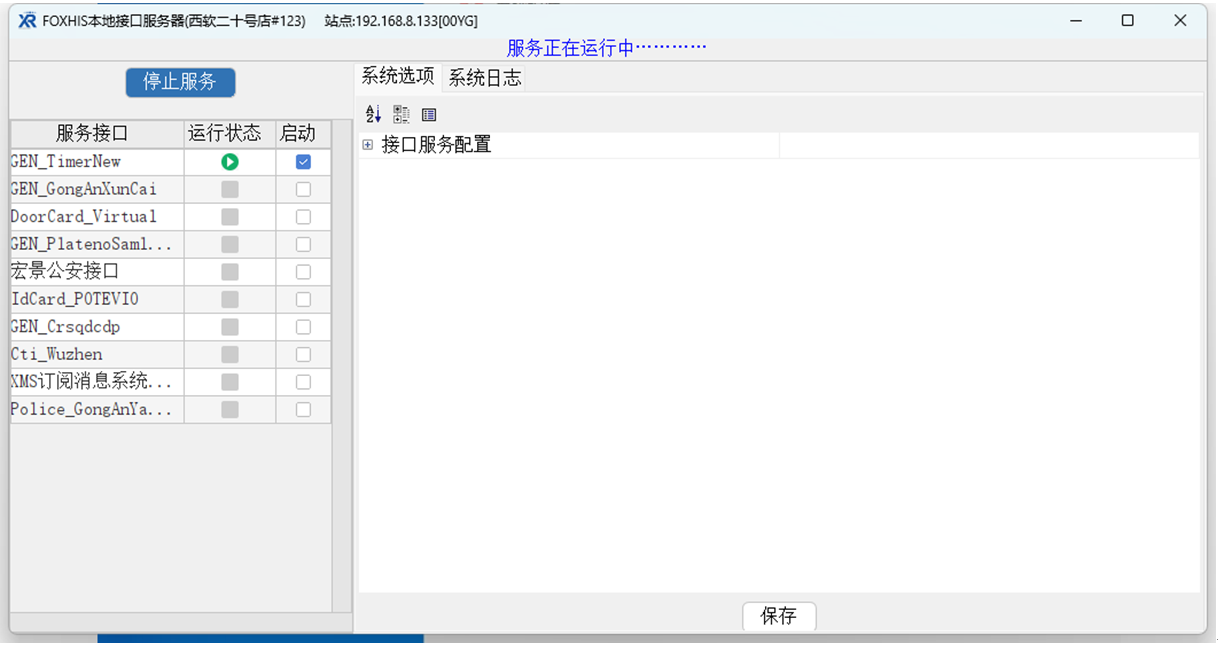Viewport: 1218px width, 645px height.
Task: Uncheck the 启动 checkbox for GEN_TimerNew
Action: pyautogui.click(x=303, y=161)
